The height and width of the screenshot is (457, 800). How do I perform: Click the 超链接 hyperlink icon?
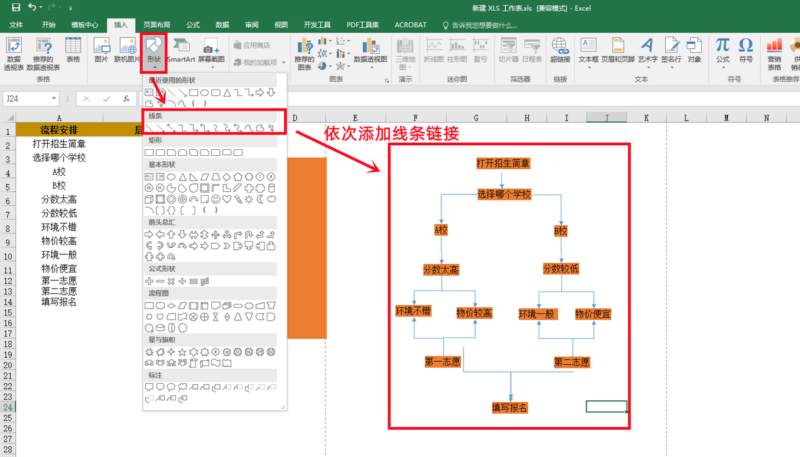tap(559, 51)
